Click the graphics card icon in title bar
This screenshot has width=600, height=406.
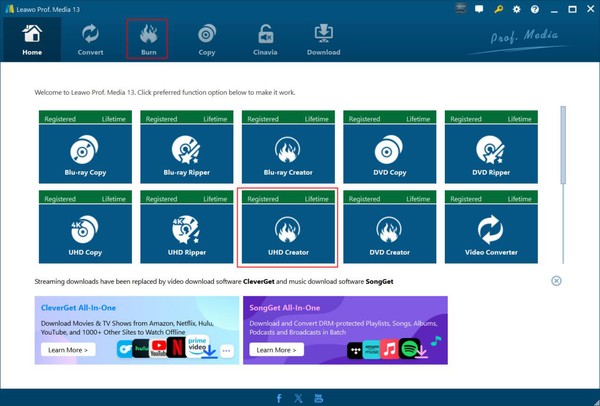point(461,9)
